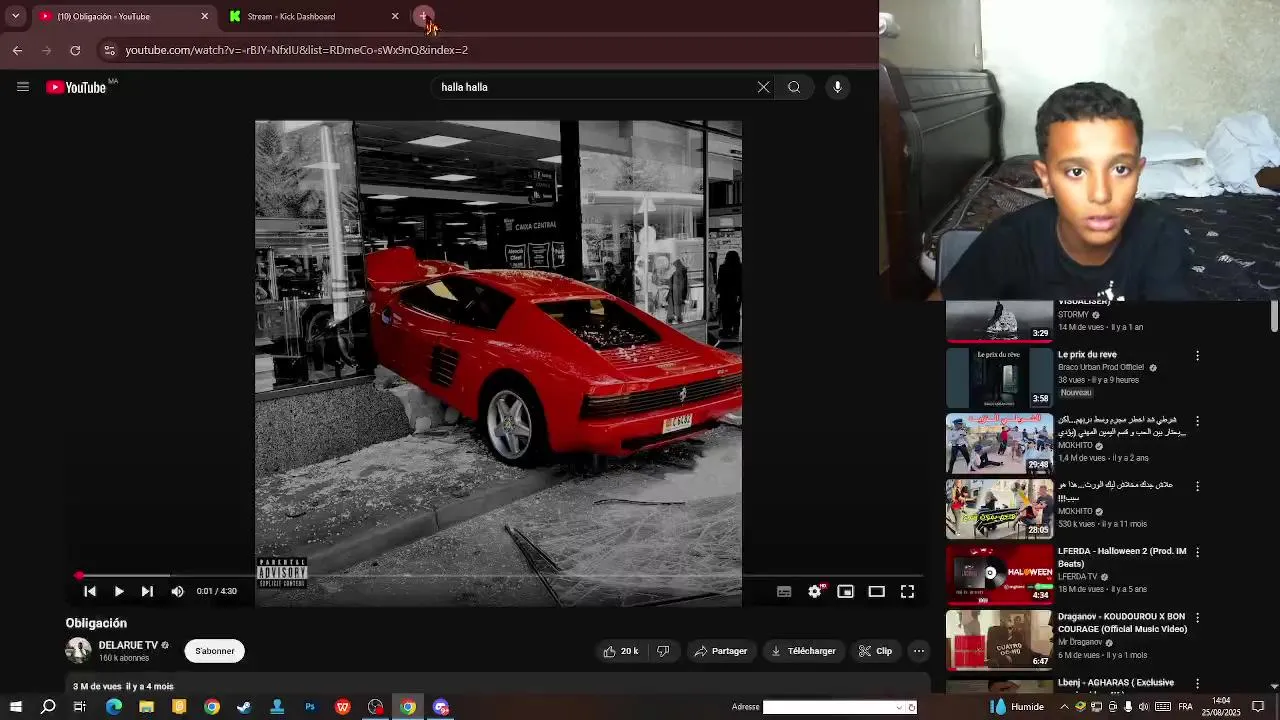The image size is (1280, 720).
Task: Click the 3 M de vues description text
Action: coord(123,687)
